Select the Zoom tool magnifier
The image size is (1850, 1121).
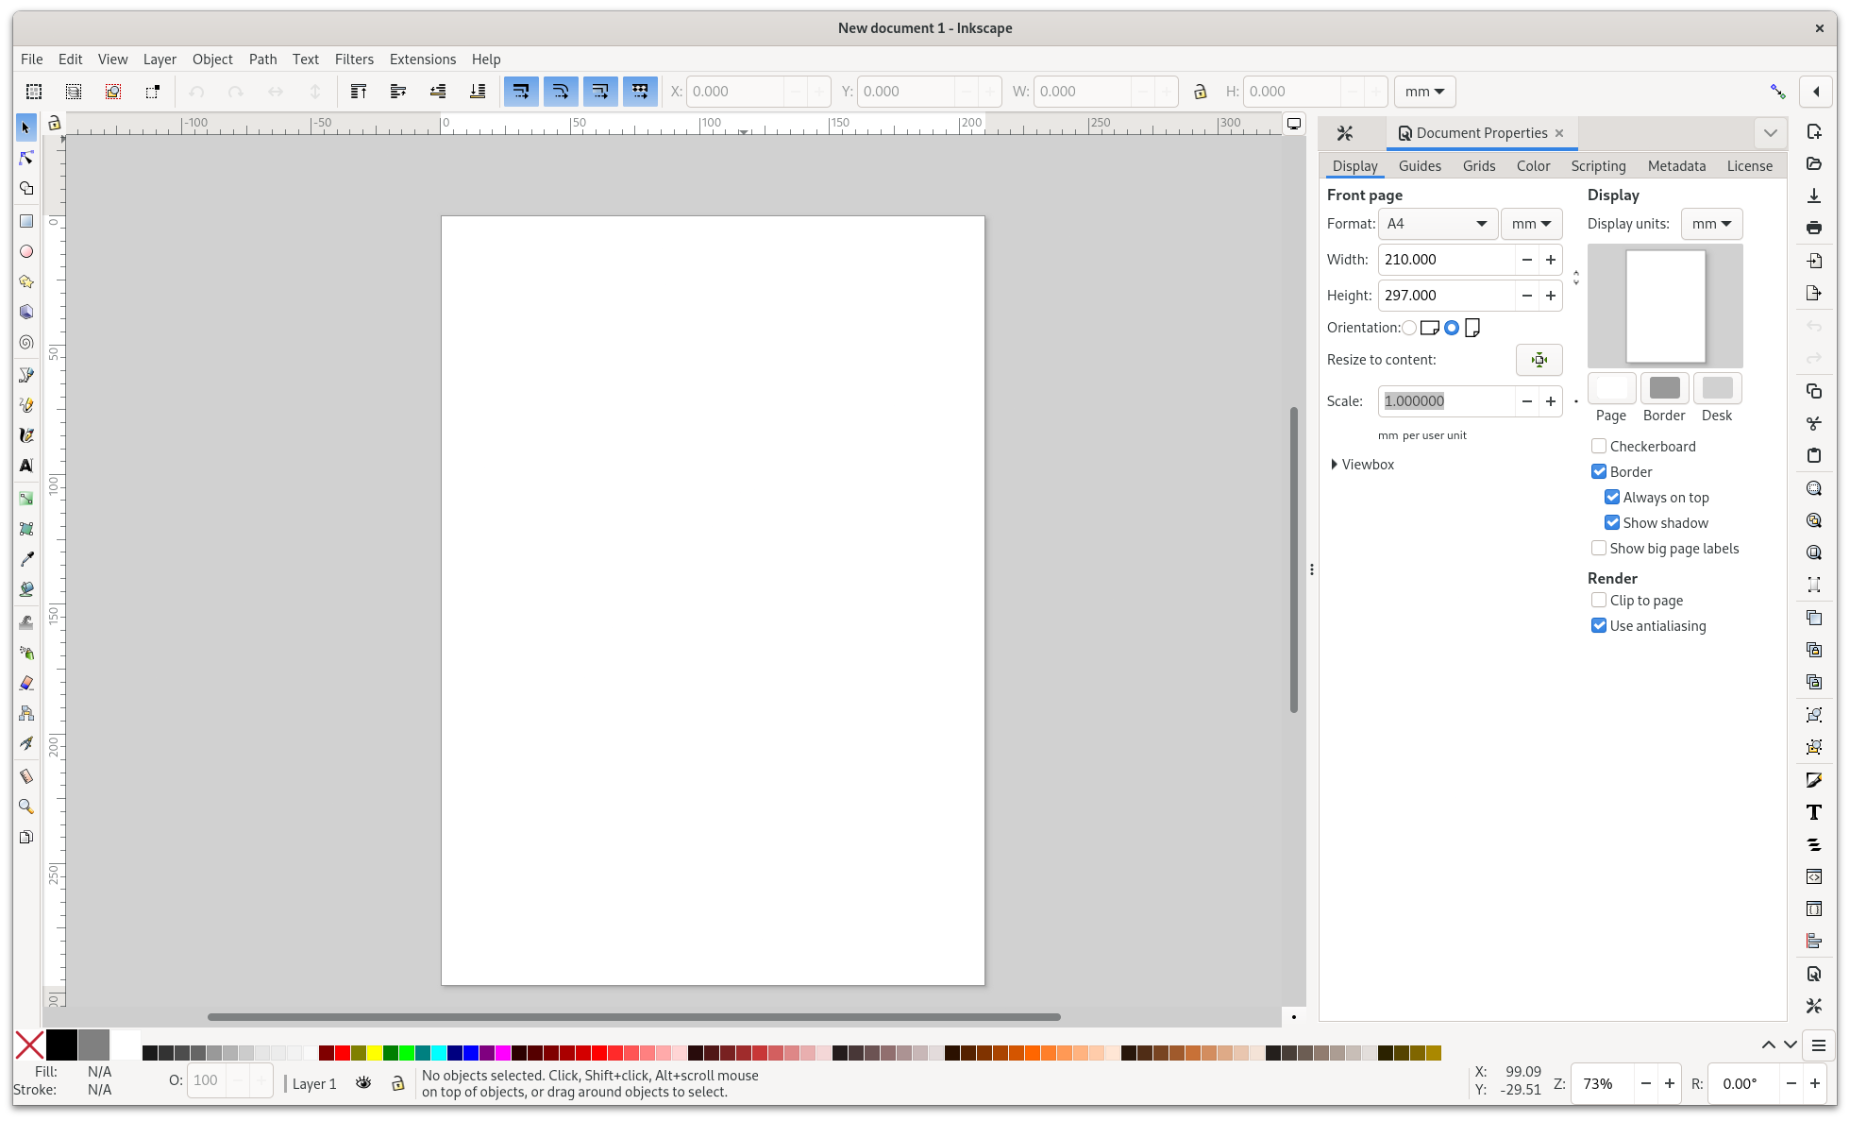(x=26, y=807)
